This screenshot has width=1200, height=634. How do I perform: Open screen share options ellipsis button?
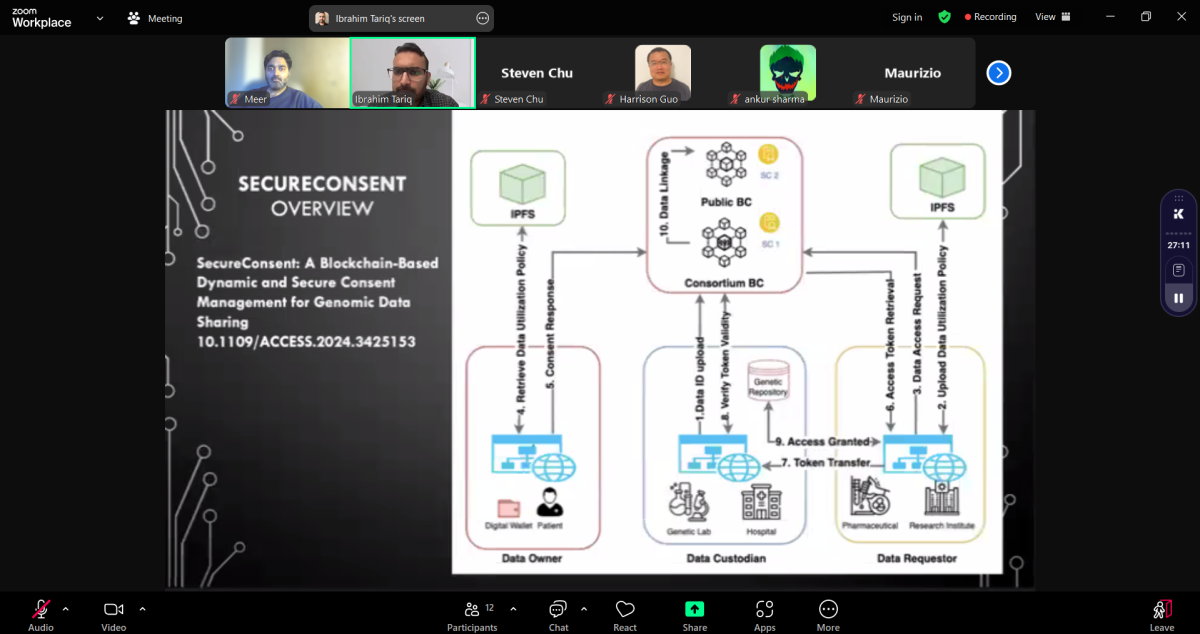(x=482, y=18)
